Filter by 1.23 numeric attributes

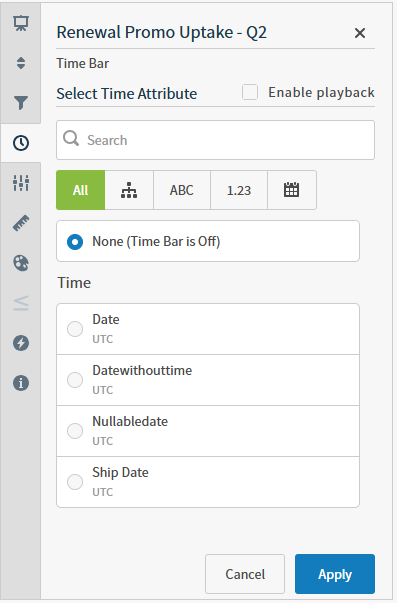pos(239,190)
